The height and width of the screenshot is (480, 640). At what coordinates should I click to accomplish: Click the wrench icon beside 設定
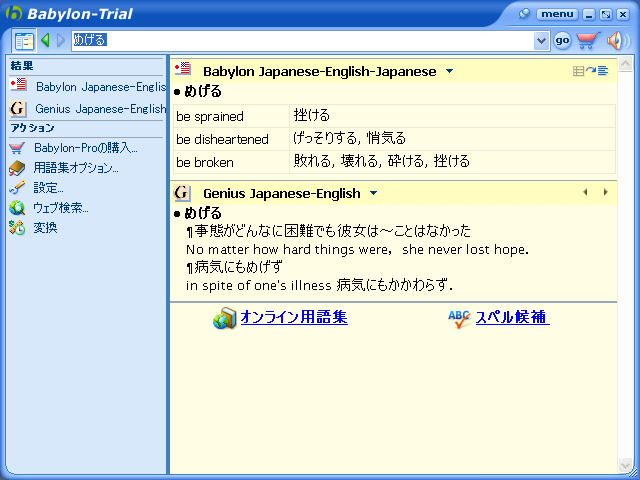pyautogui.click(x=17, y=188)
